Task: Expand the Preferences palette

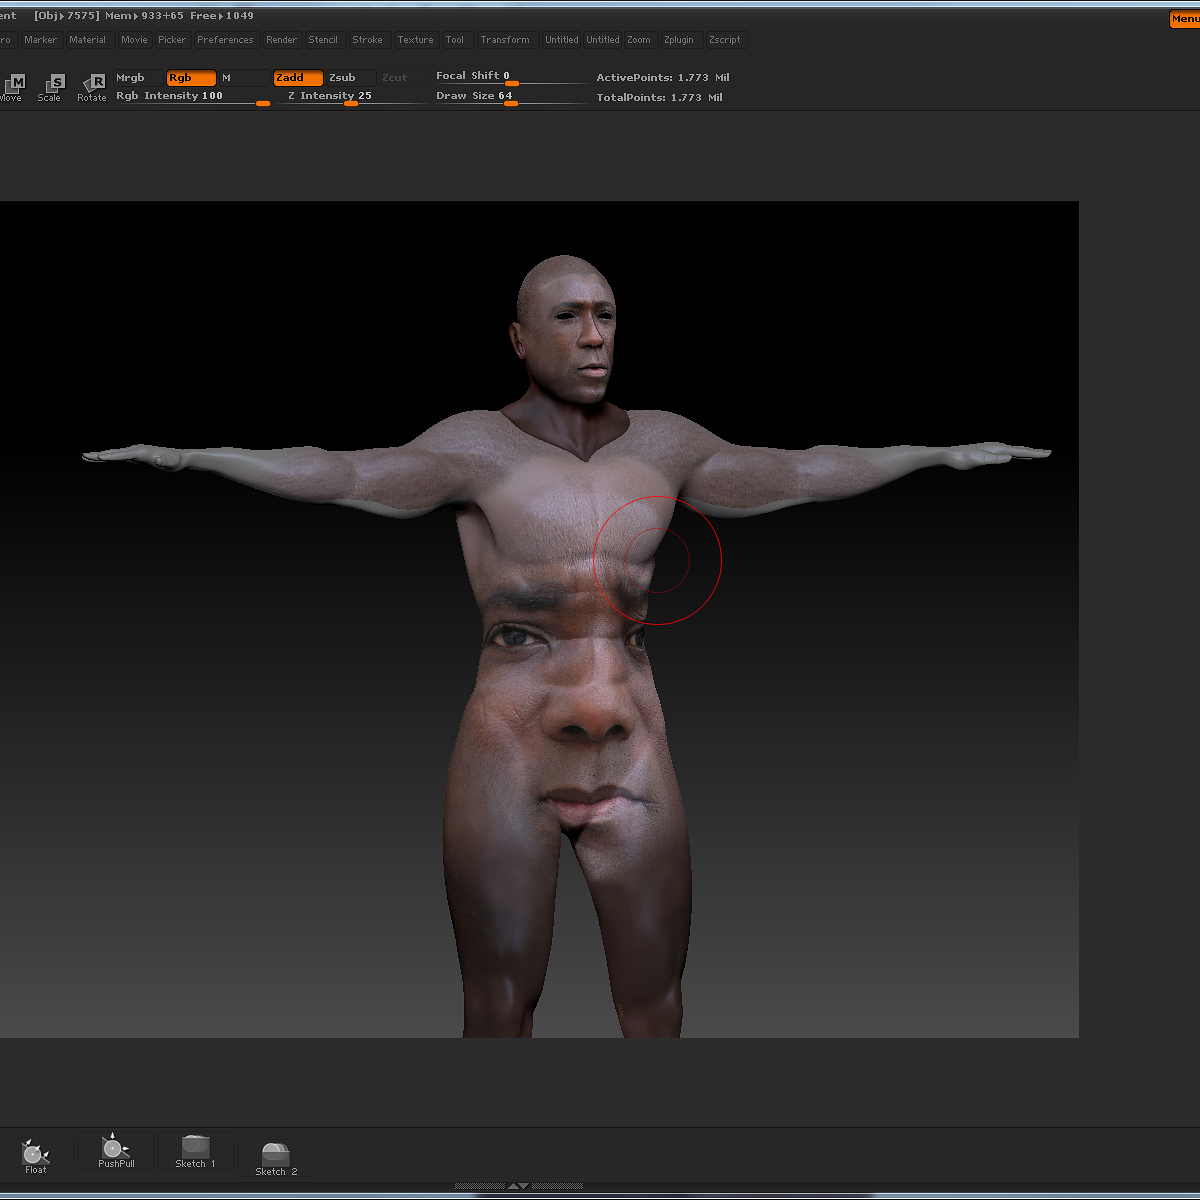Action: [x=225, y=40]
